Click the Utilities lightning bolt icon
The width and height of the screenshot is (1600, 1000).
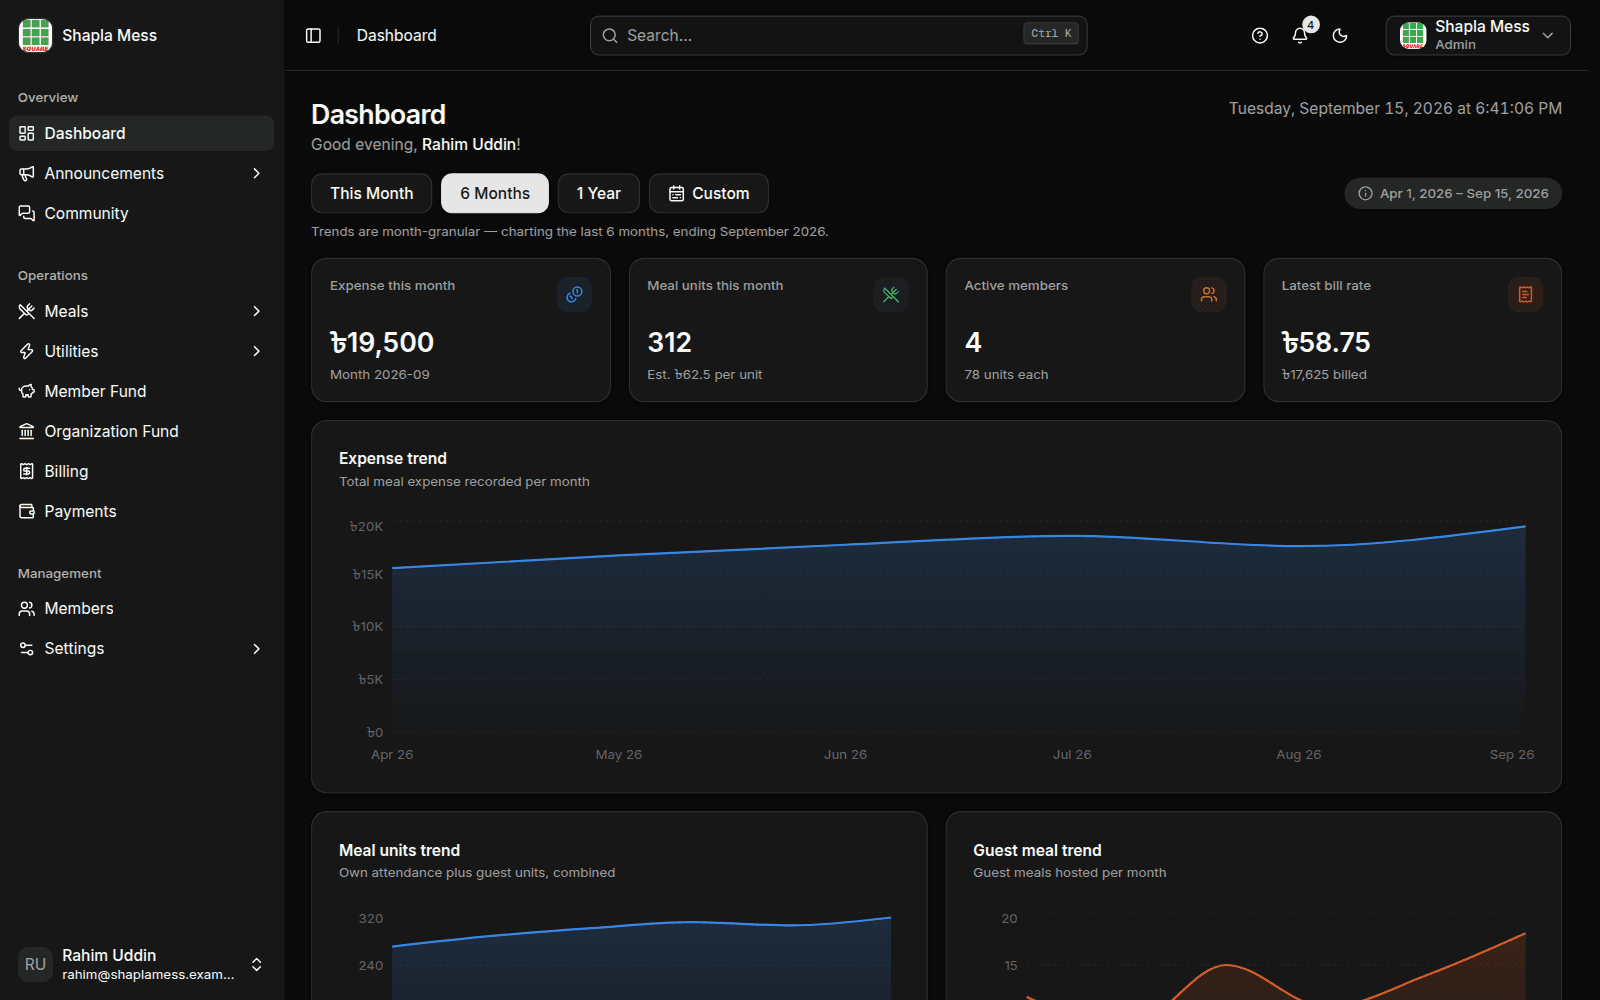[x=27, y=351]
